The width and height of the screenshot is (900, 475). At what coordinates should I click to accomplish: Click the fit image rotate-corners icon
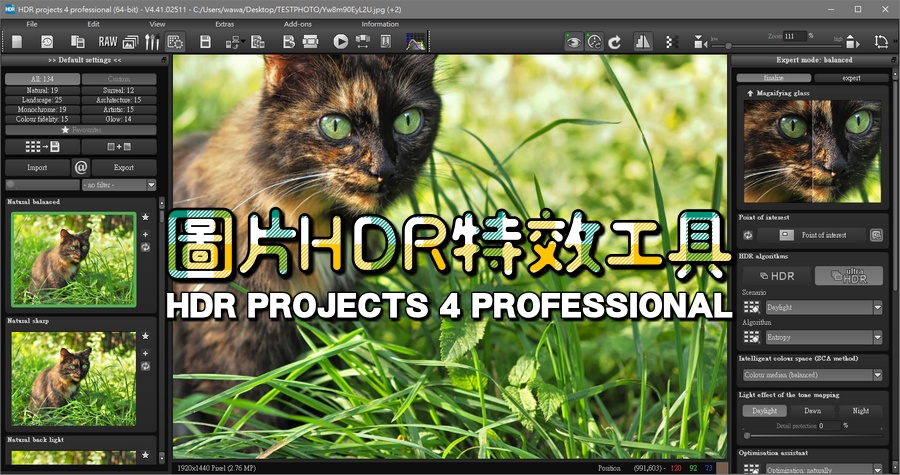[x=881, y=42]
